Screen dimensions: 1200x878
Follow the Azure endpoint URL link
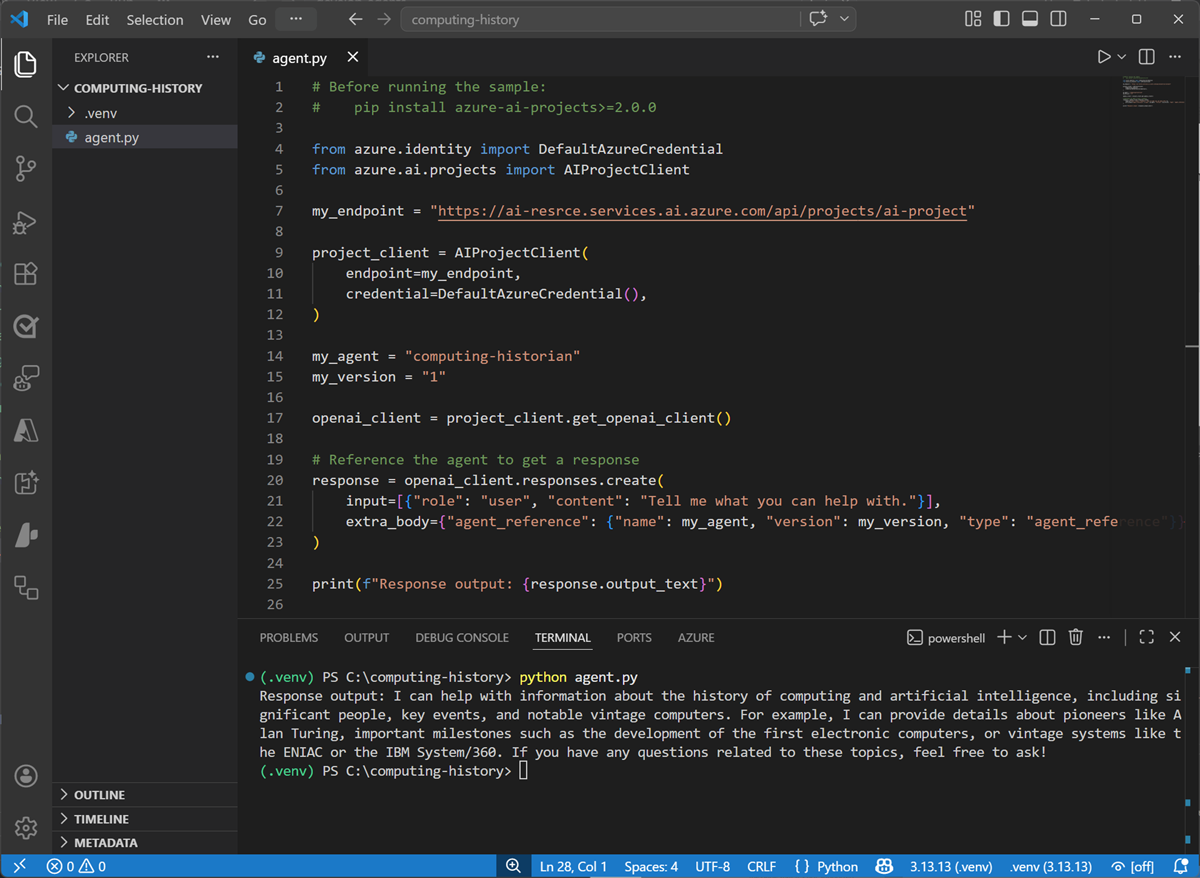[x=700, y=211]
